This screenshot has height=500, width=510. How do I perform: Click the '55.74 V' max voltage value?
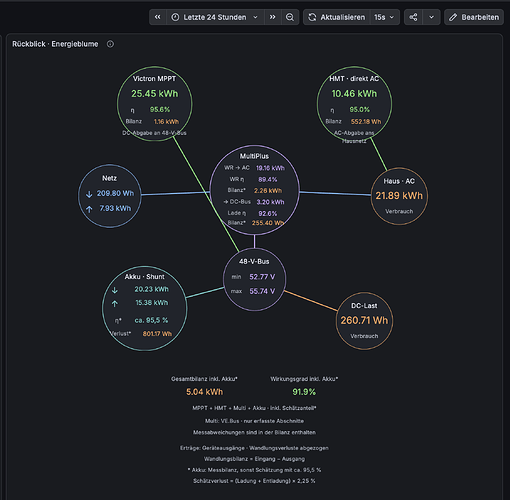[262, 291]
